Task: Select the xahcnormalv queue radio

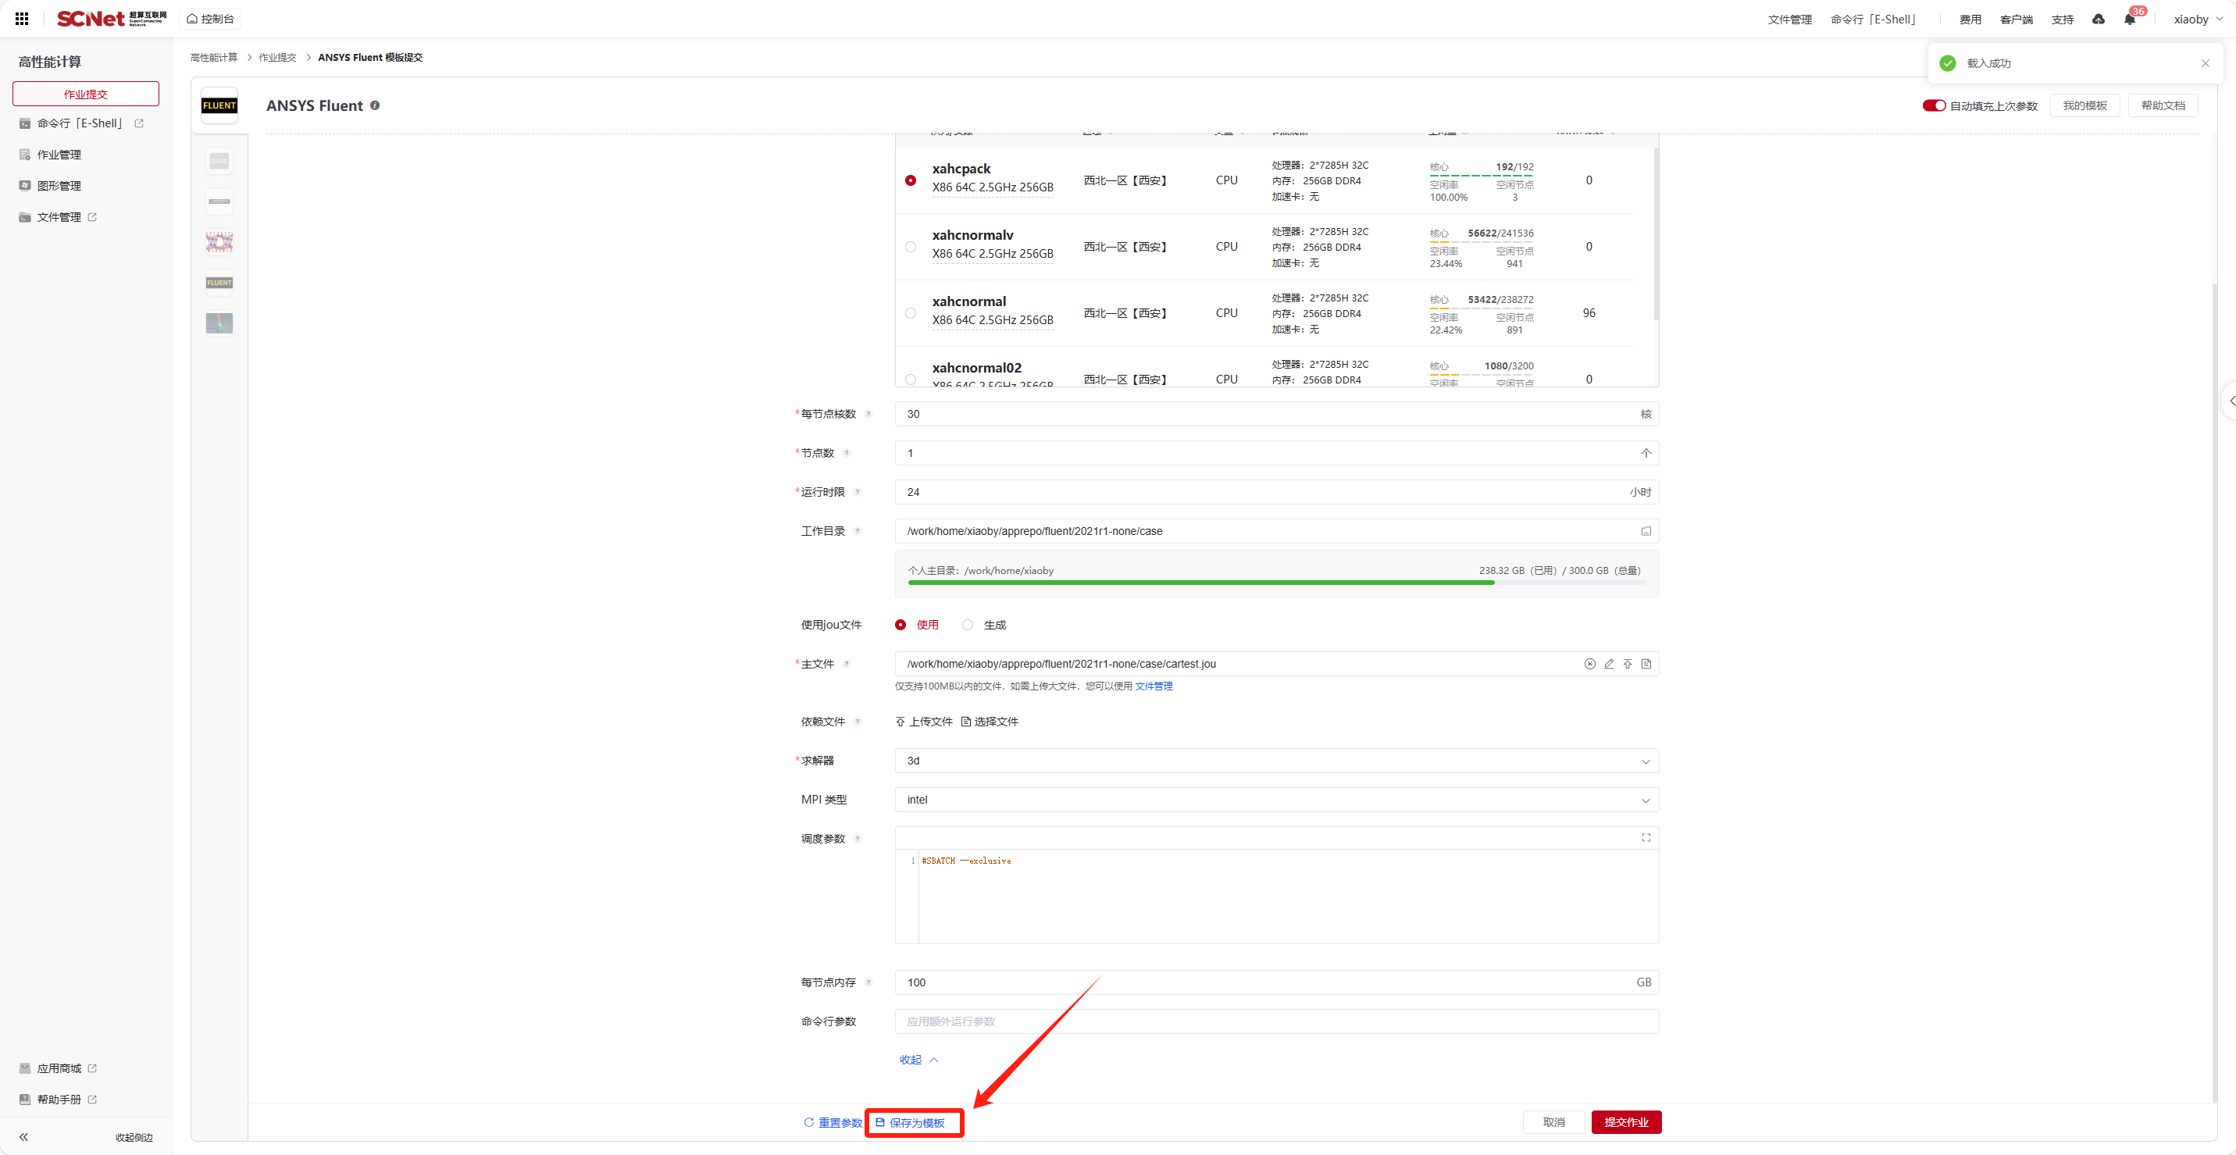Action: (x=910, y=247)
